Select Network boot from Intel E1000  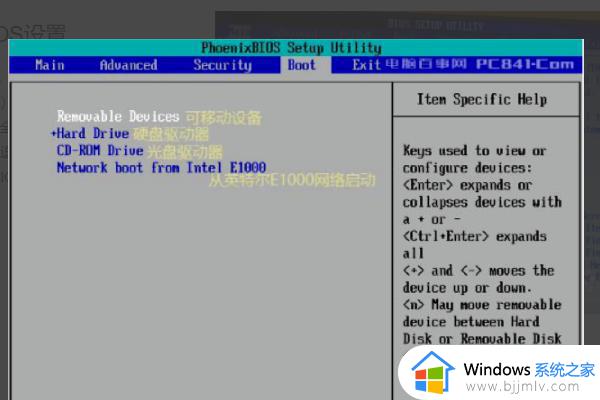tap(161, 168)
